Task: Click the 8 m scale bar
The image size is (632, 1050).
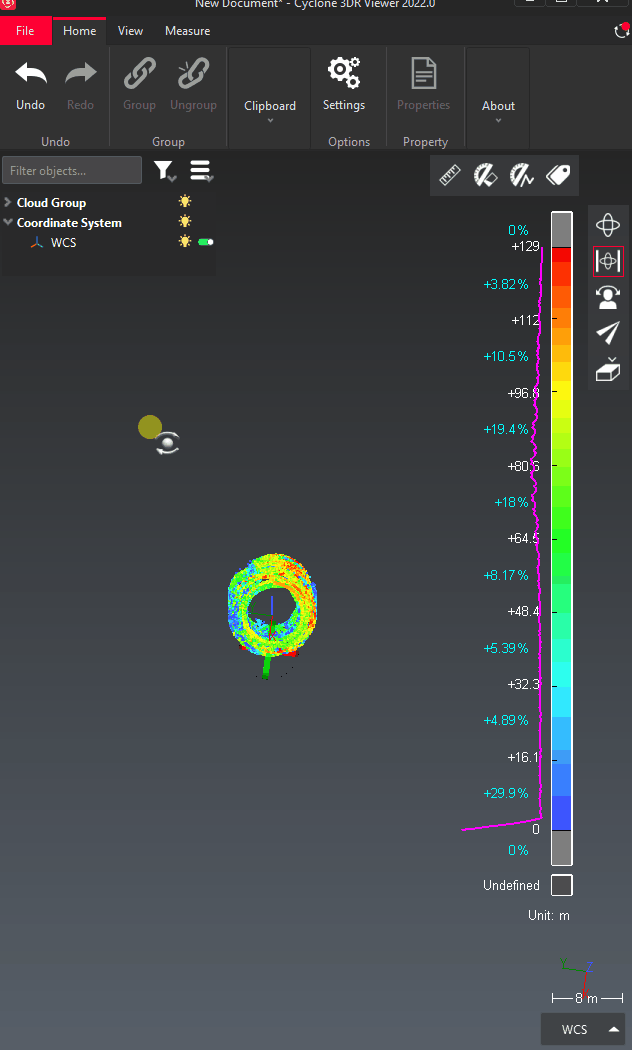Action: pyautogui.click(x=587, y=998)
